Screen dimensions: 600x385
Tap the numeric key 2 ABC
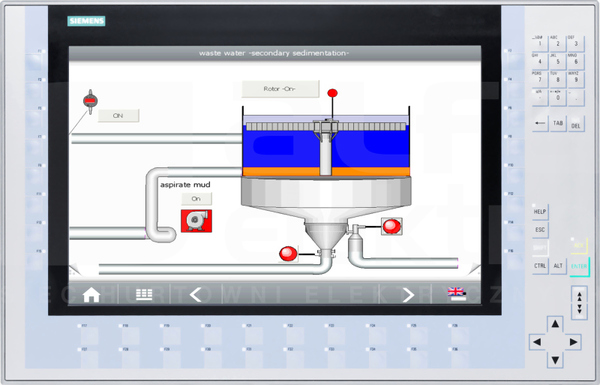pyautogui.click(x=558, y=43)
